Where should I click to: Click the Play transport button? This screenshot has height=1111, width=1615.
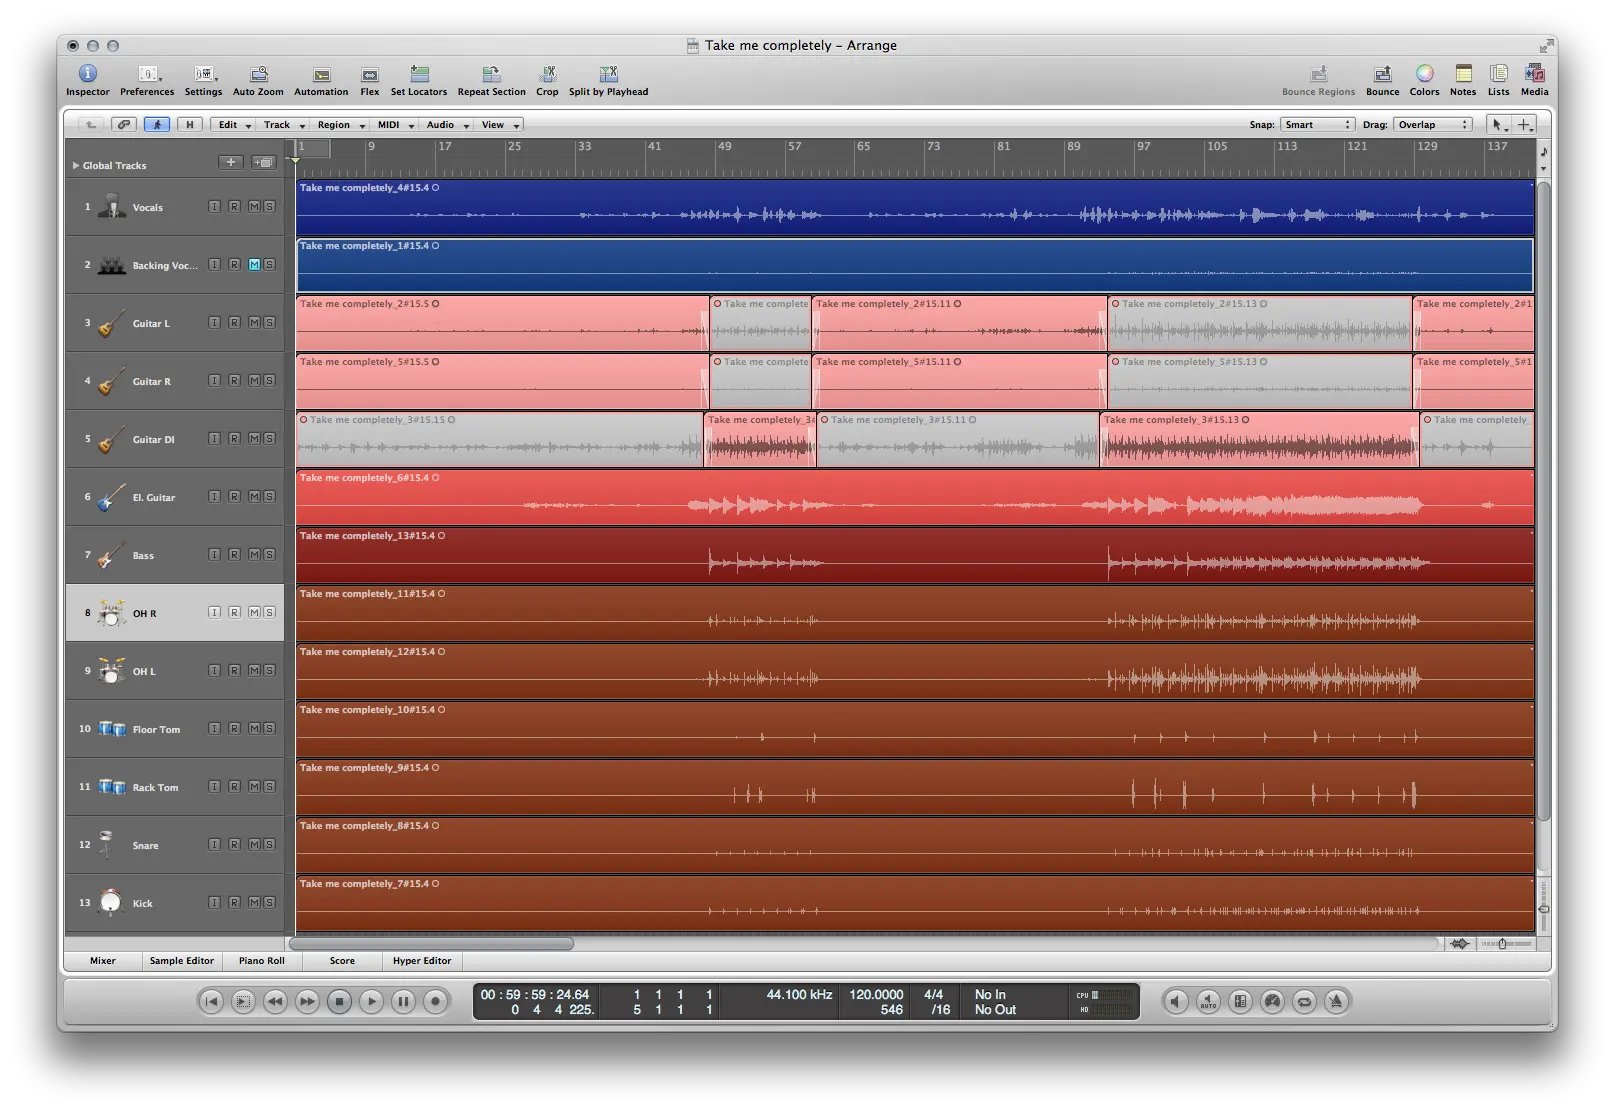click(x=371, y=1001)
